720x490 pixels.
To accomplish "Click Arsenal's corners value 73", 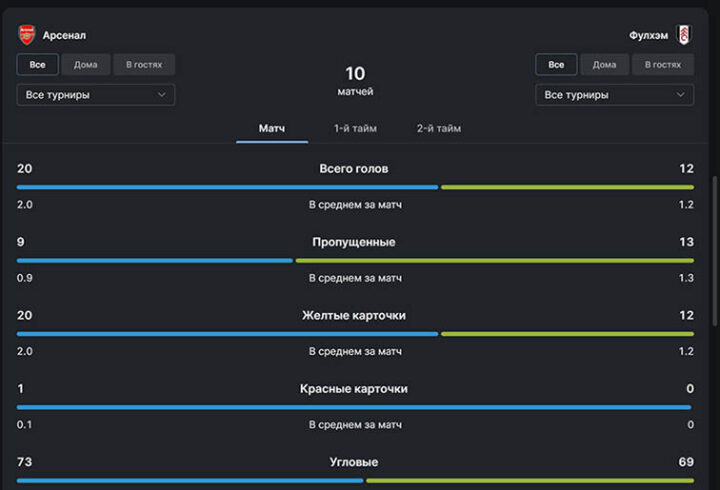I will click(x=25, y=462).
